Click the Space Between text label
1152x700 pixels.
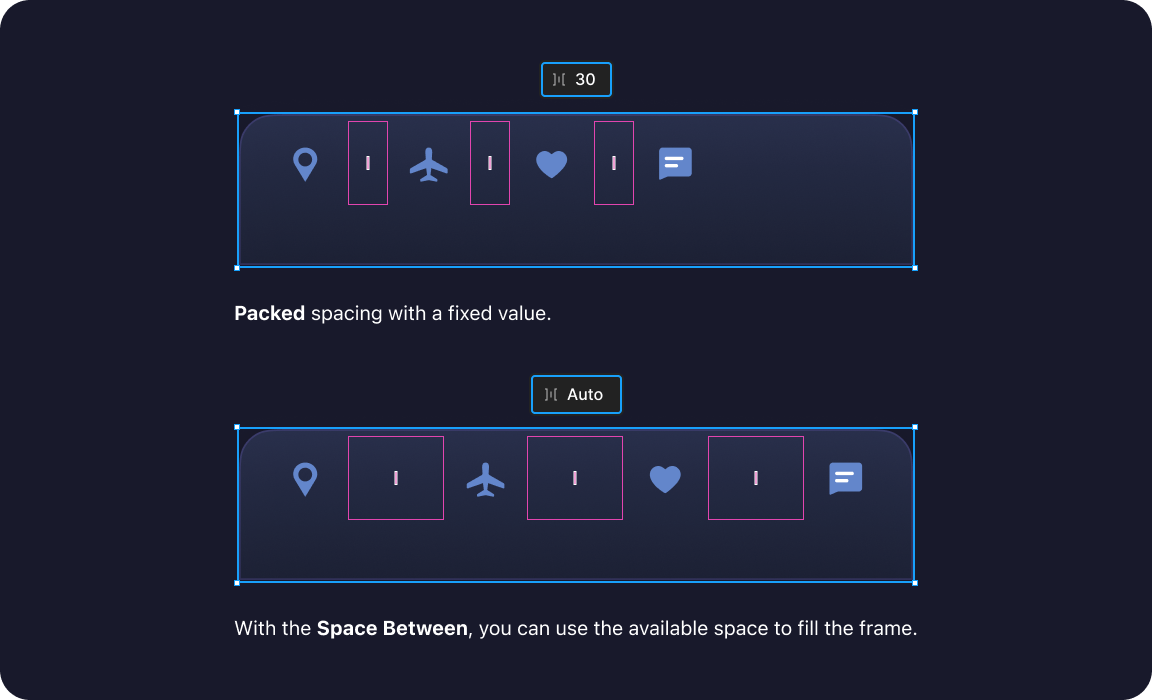click(x=391, y=628)
